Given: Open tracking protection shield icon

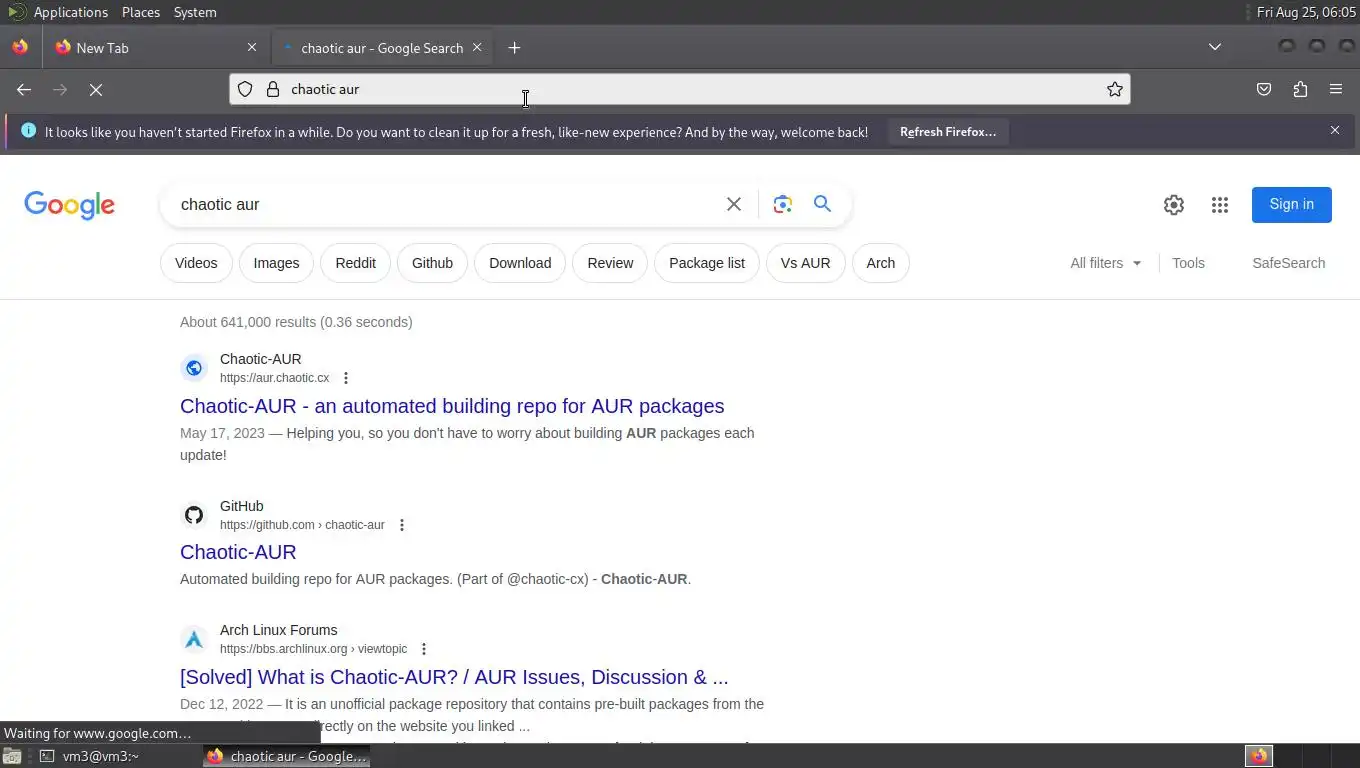Looking at the screenshot, I should (245, 89).
